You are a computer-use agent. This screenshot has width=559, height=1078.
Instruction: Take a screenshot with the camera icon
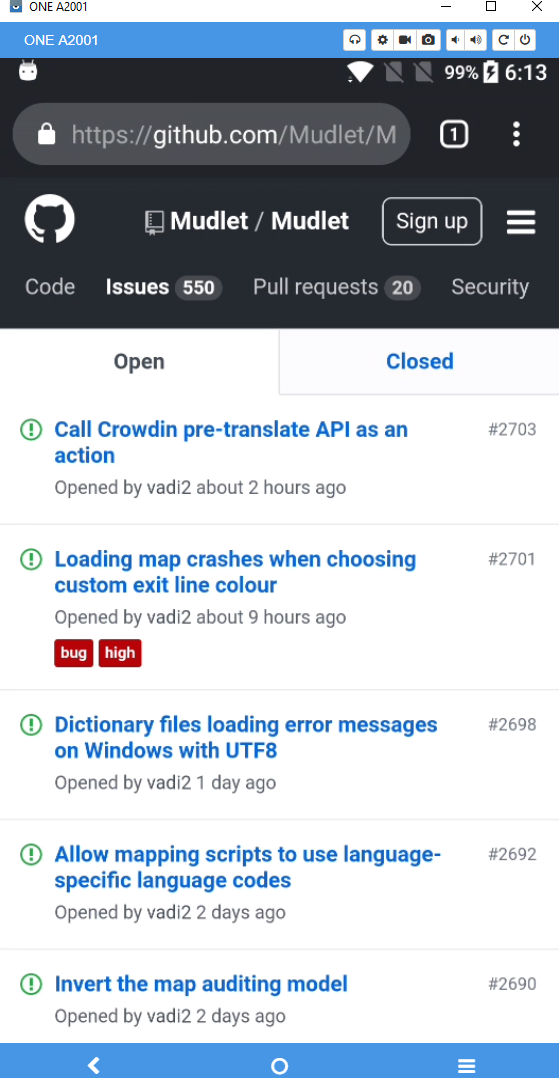(428, 40)
